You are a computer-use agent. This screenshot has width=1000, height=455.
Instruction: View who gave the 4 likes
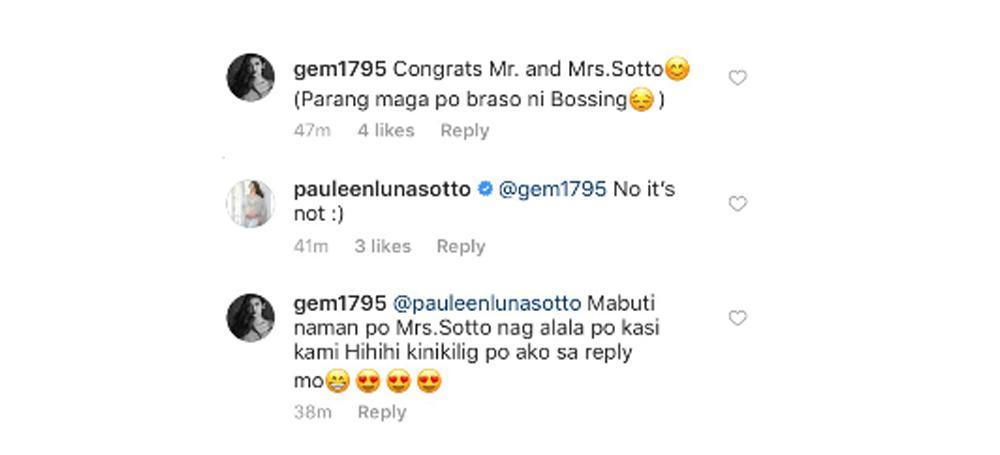(x=385, y=131)
